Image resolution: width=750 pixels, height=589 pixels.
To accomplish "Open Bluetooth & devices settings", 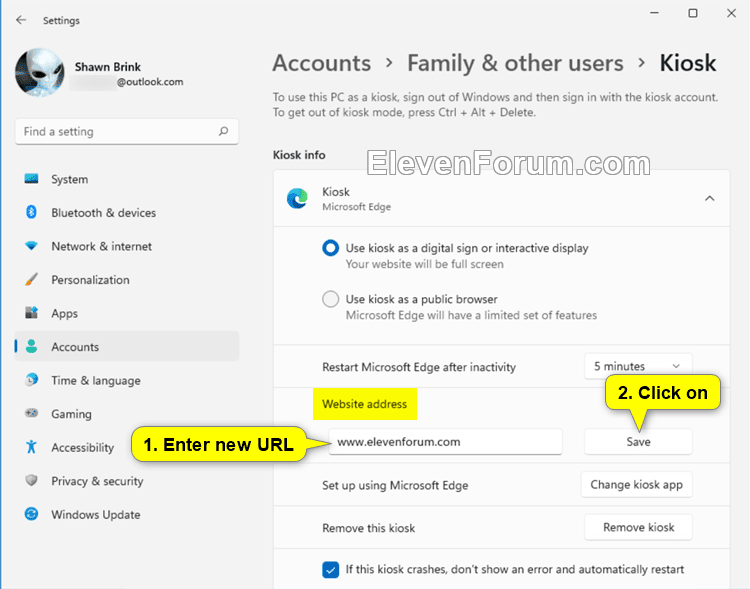I will click(127, 212).
